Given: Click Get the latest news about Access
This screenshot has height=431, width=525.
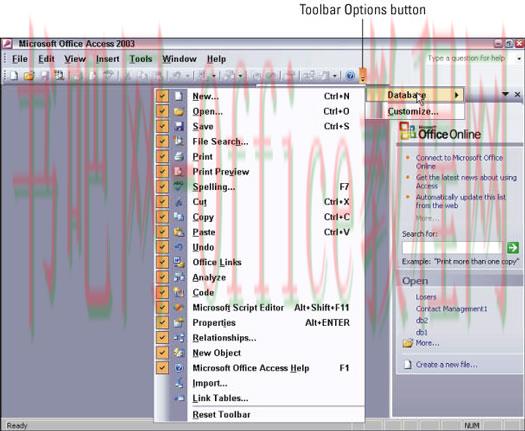Looking at the screenshot, I should (x=466, y=182).
